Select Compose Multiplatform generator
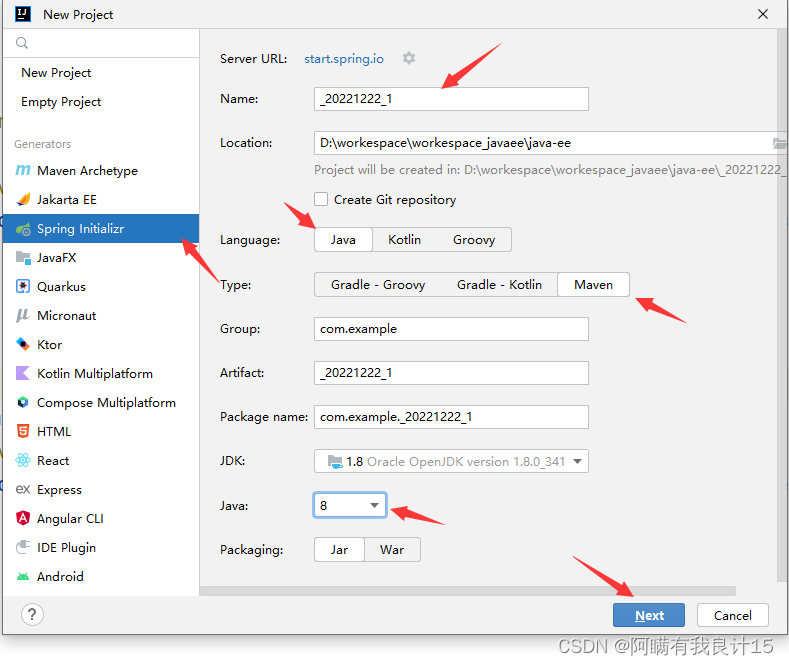The height and width of the screenshot is (665, 789). [101, 402]
